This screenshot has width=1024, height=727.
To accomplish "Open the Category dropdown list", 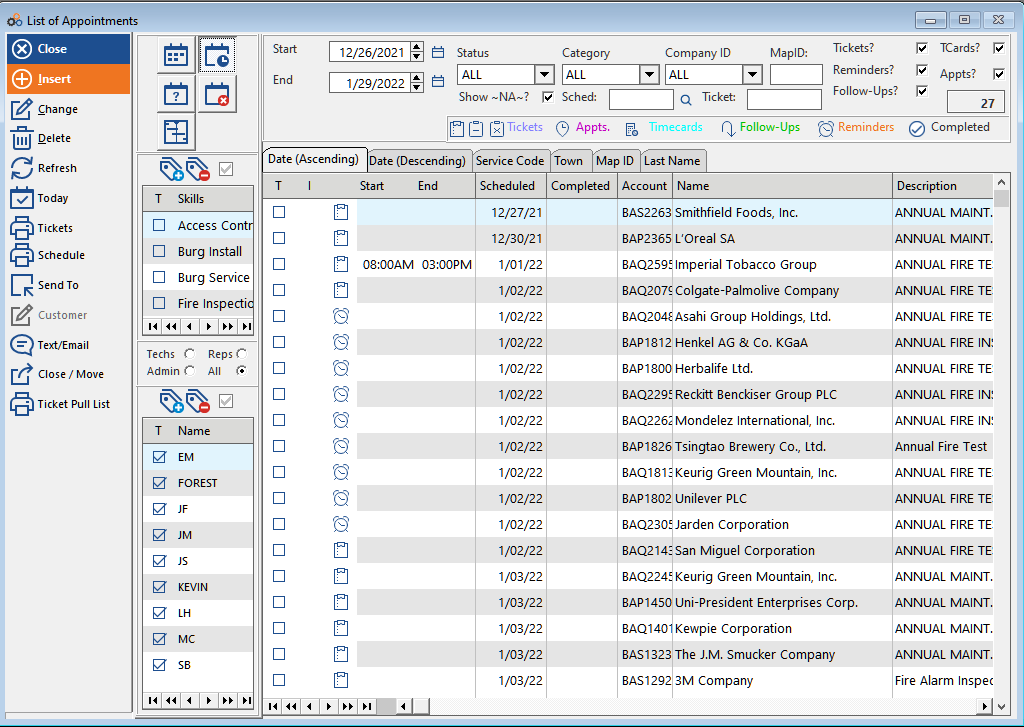I will (x=649, y=75).
